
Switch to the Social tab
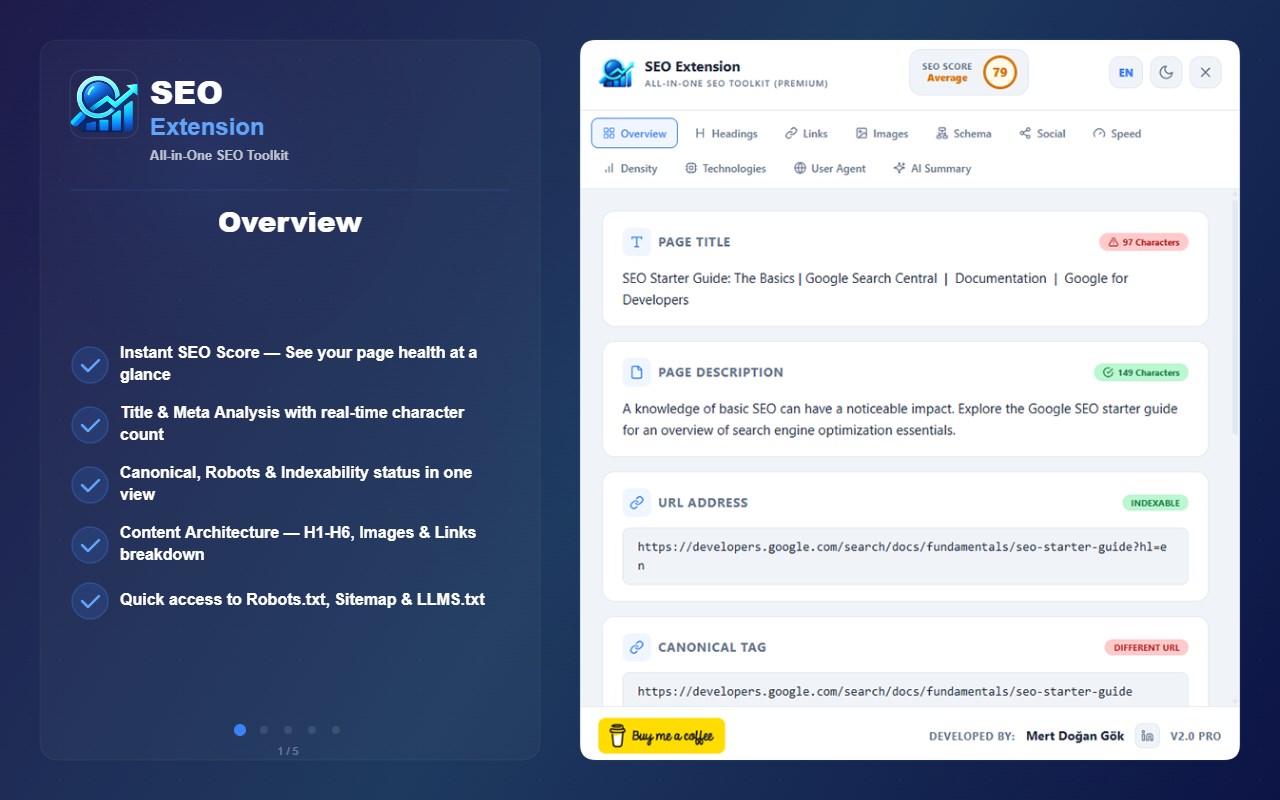click(1042, 133)
